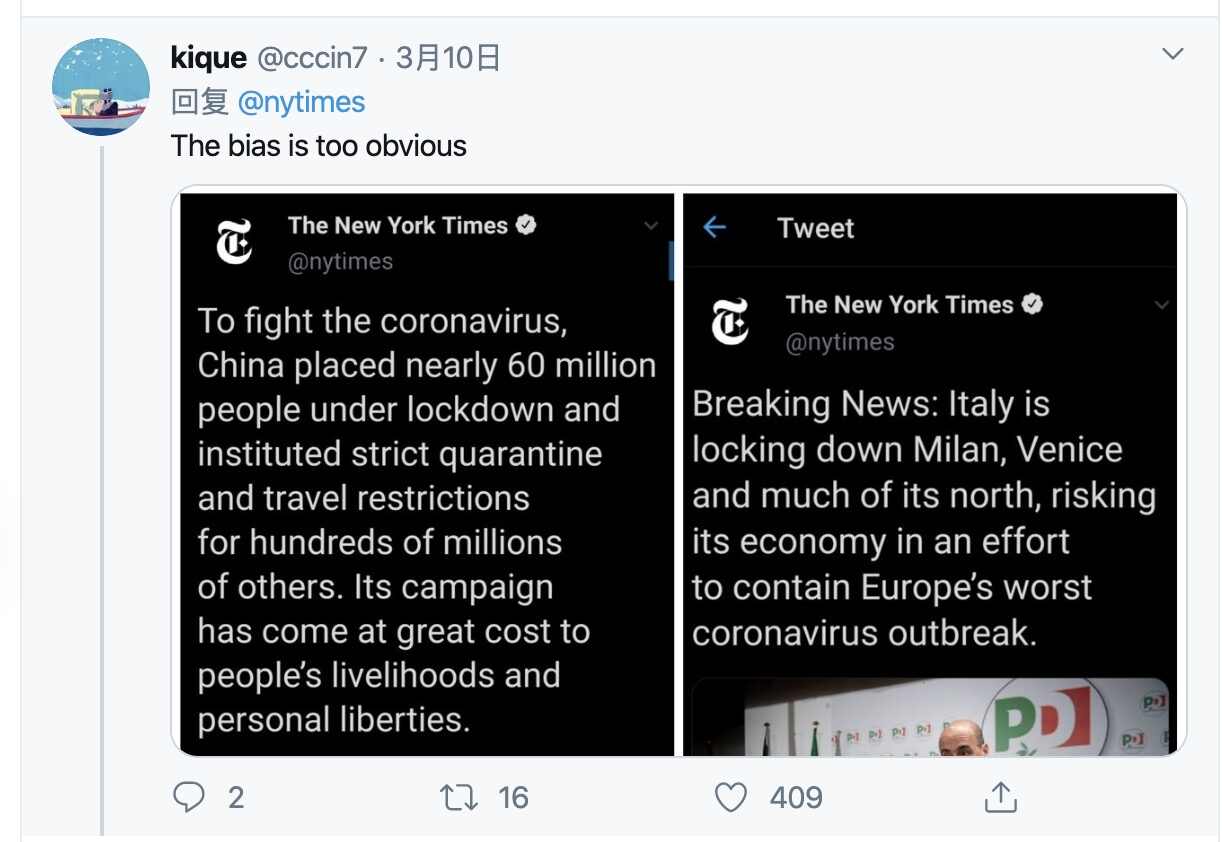
Task: Retweet kique's post
Action: click(x=458, y=797)
